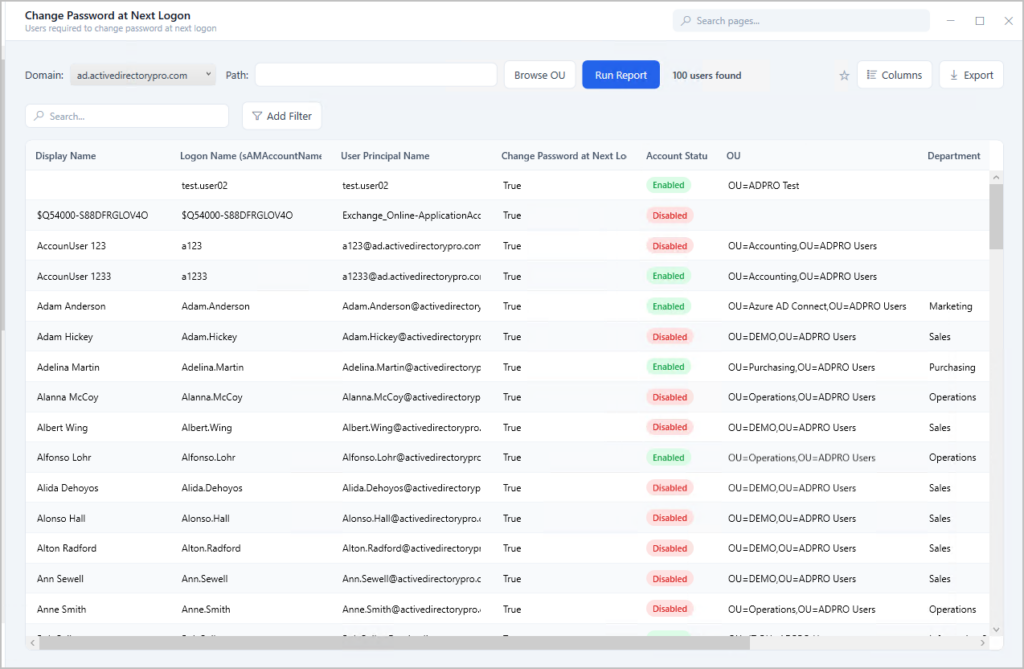Click the favorite star icon
The height and width of the screenshot is (669, 1024).
844,76
